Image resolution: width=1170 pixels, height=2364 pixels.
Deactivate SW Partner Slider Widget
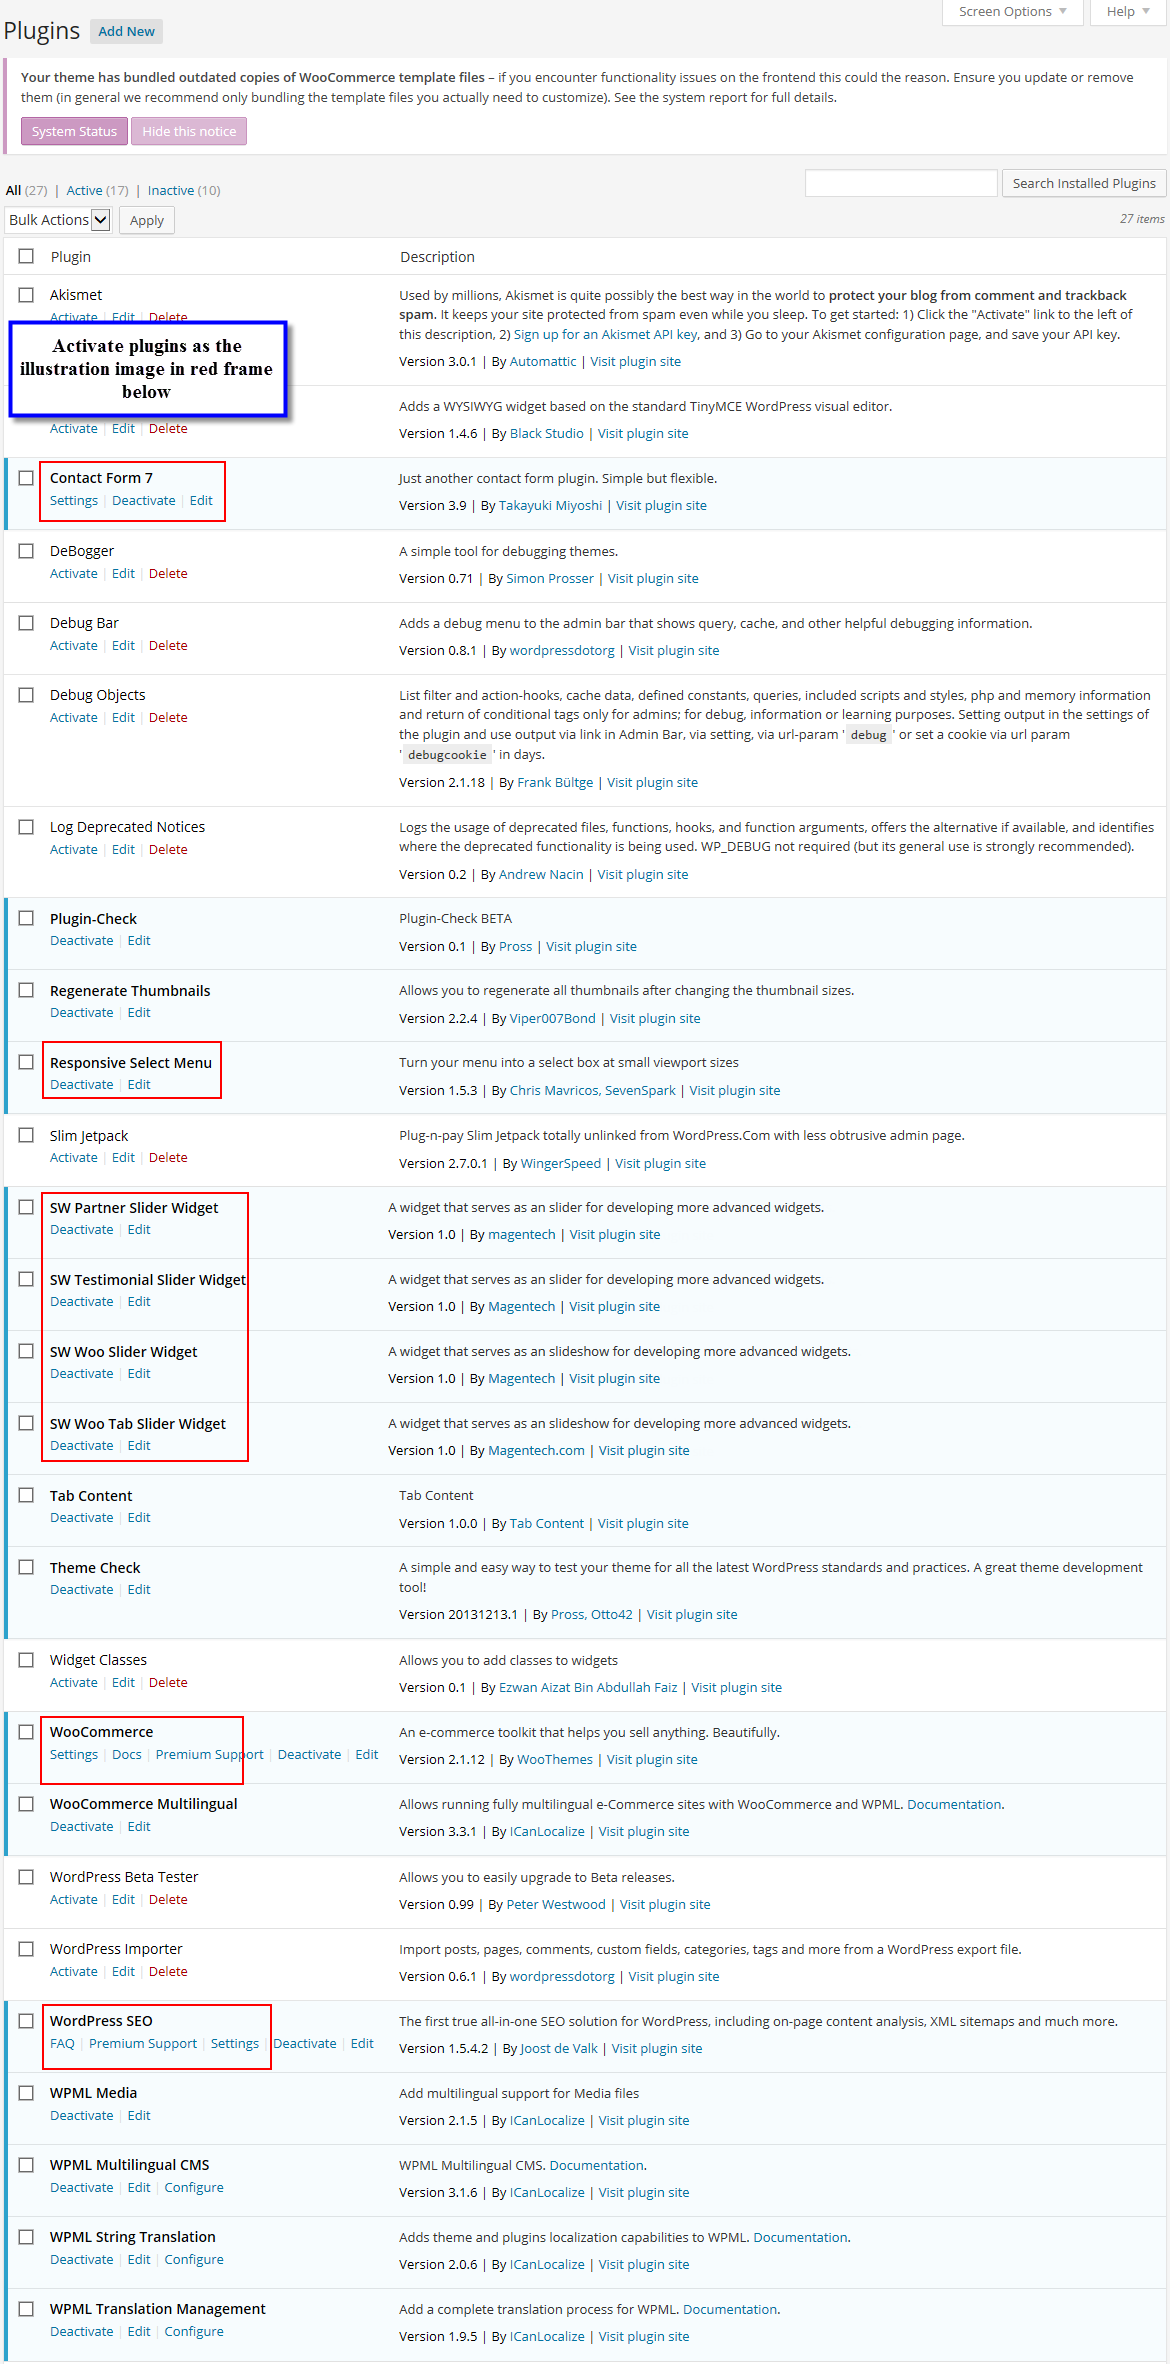click(x=82, y=1230)
